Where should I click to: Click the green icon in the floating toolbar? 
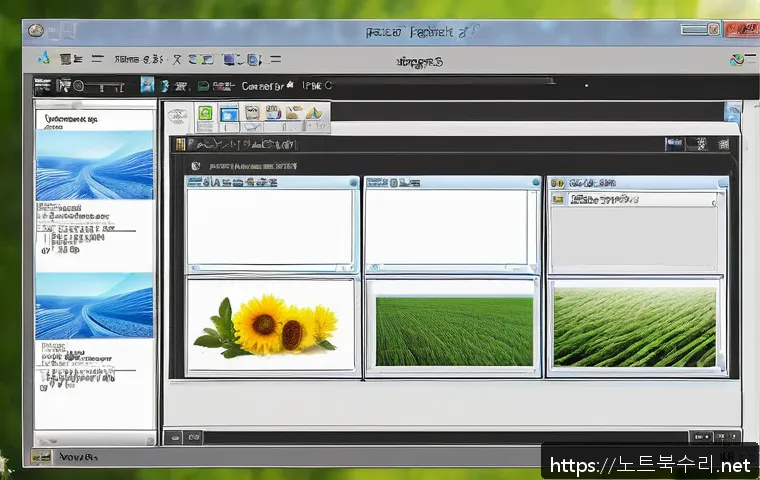pyautogui.click(x=205, y=113)
